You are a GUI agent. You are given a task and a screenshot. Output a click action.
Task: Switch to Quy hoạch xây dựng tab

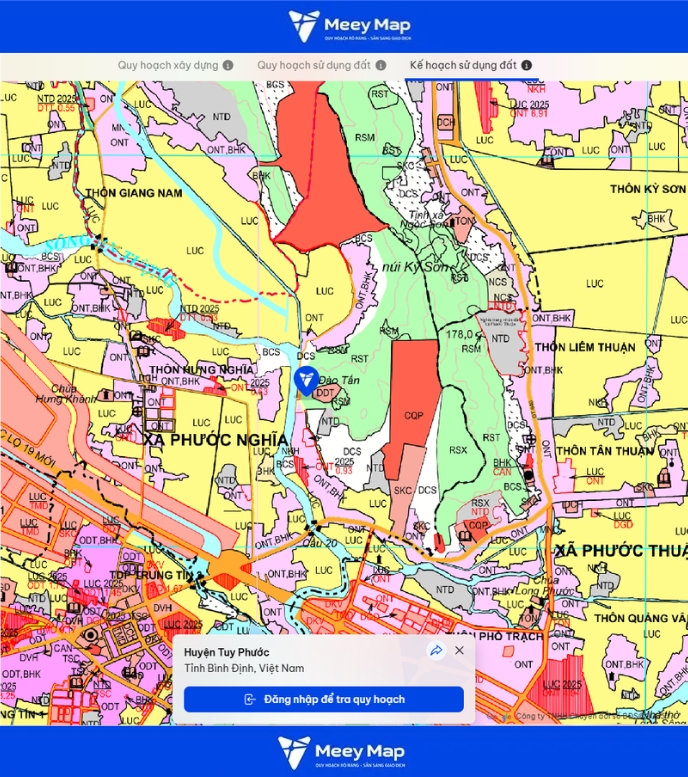click(x=168, y=65)
